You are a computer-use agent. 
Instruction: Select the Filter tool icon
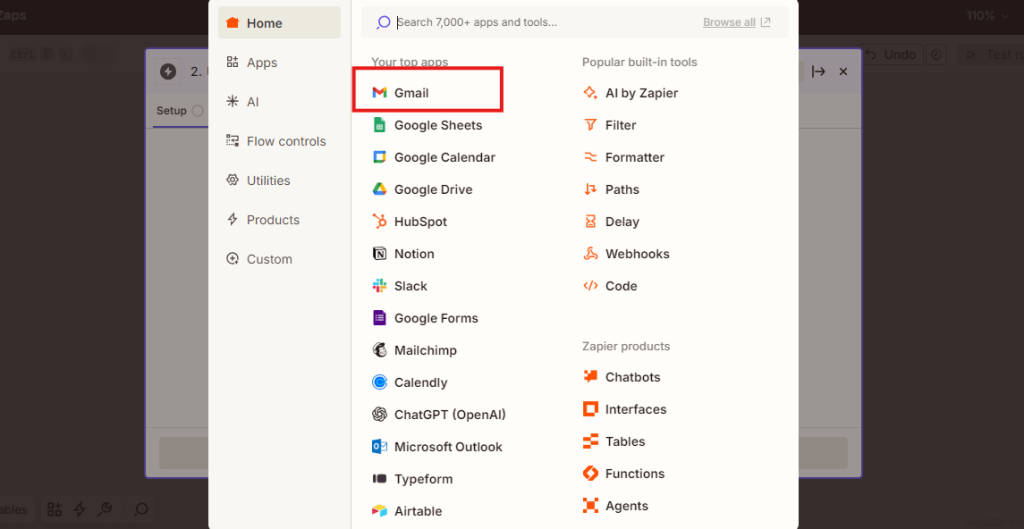point(590,125)
